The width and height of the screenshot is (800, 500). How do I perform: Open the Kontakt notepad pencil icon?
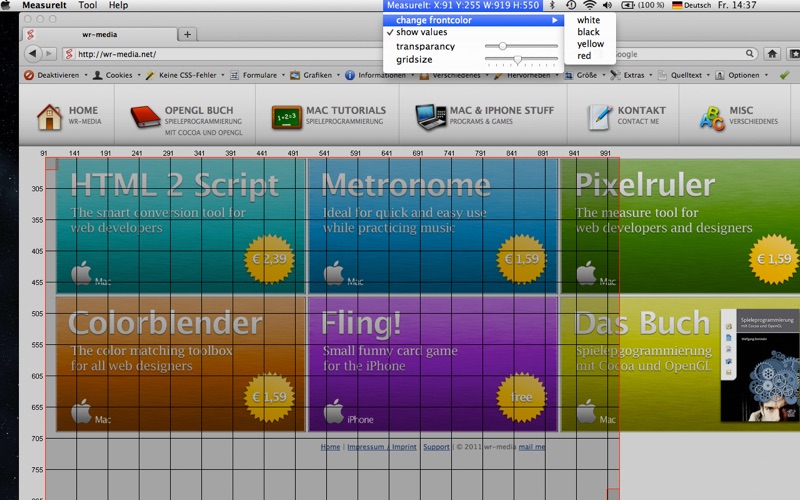point(599,117)
